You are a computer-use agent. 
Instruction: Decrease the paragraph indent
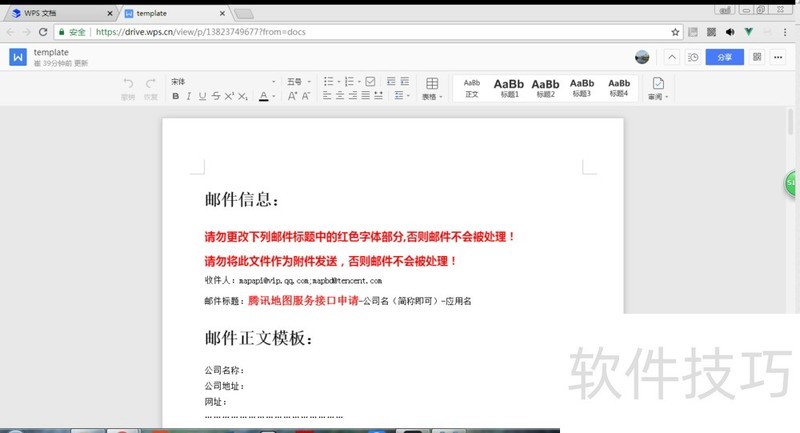click(391, 82)
